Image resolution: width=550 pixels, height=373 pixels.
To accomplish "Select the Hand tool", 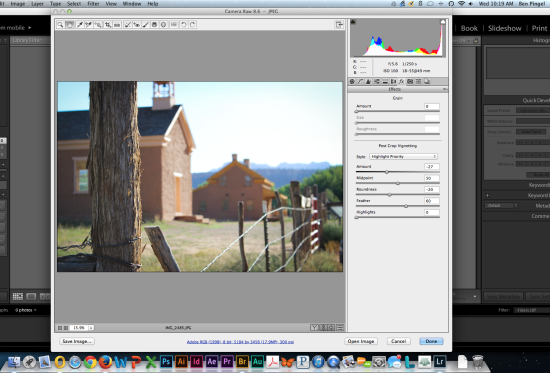I will pyautogui.click(x=69, y=25).
